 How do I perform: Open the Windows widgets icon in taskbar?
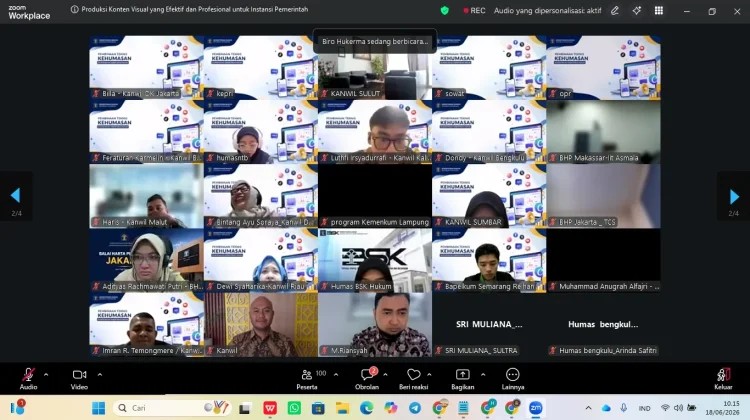18,408
